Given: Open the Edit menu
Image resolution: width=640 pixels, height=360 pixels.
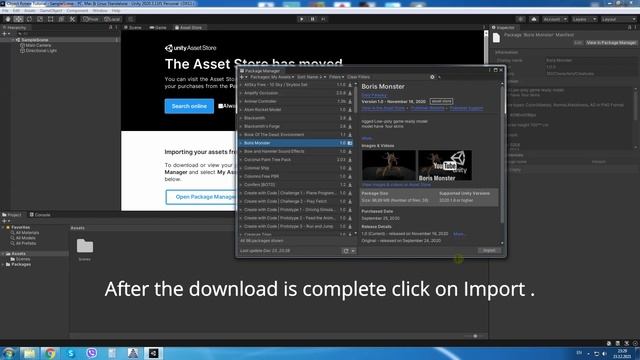Looking at the screenshot, I should pyautogui.click(x=16, y=11).
